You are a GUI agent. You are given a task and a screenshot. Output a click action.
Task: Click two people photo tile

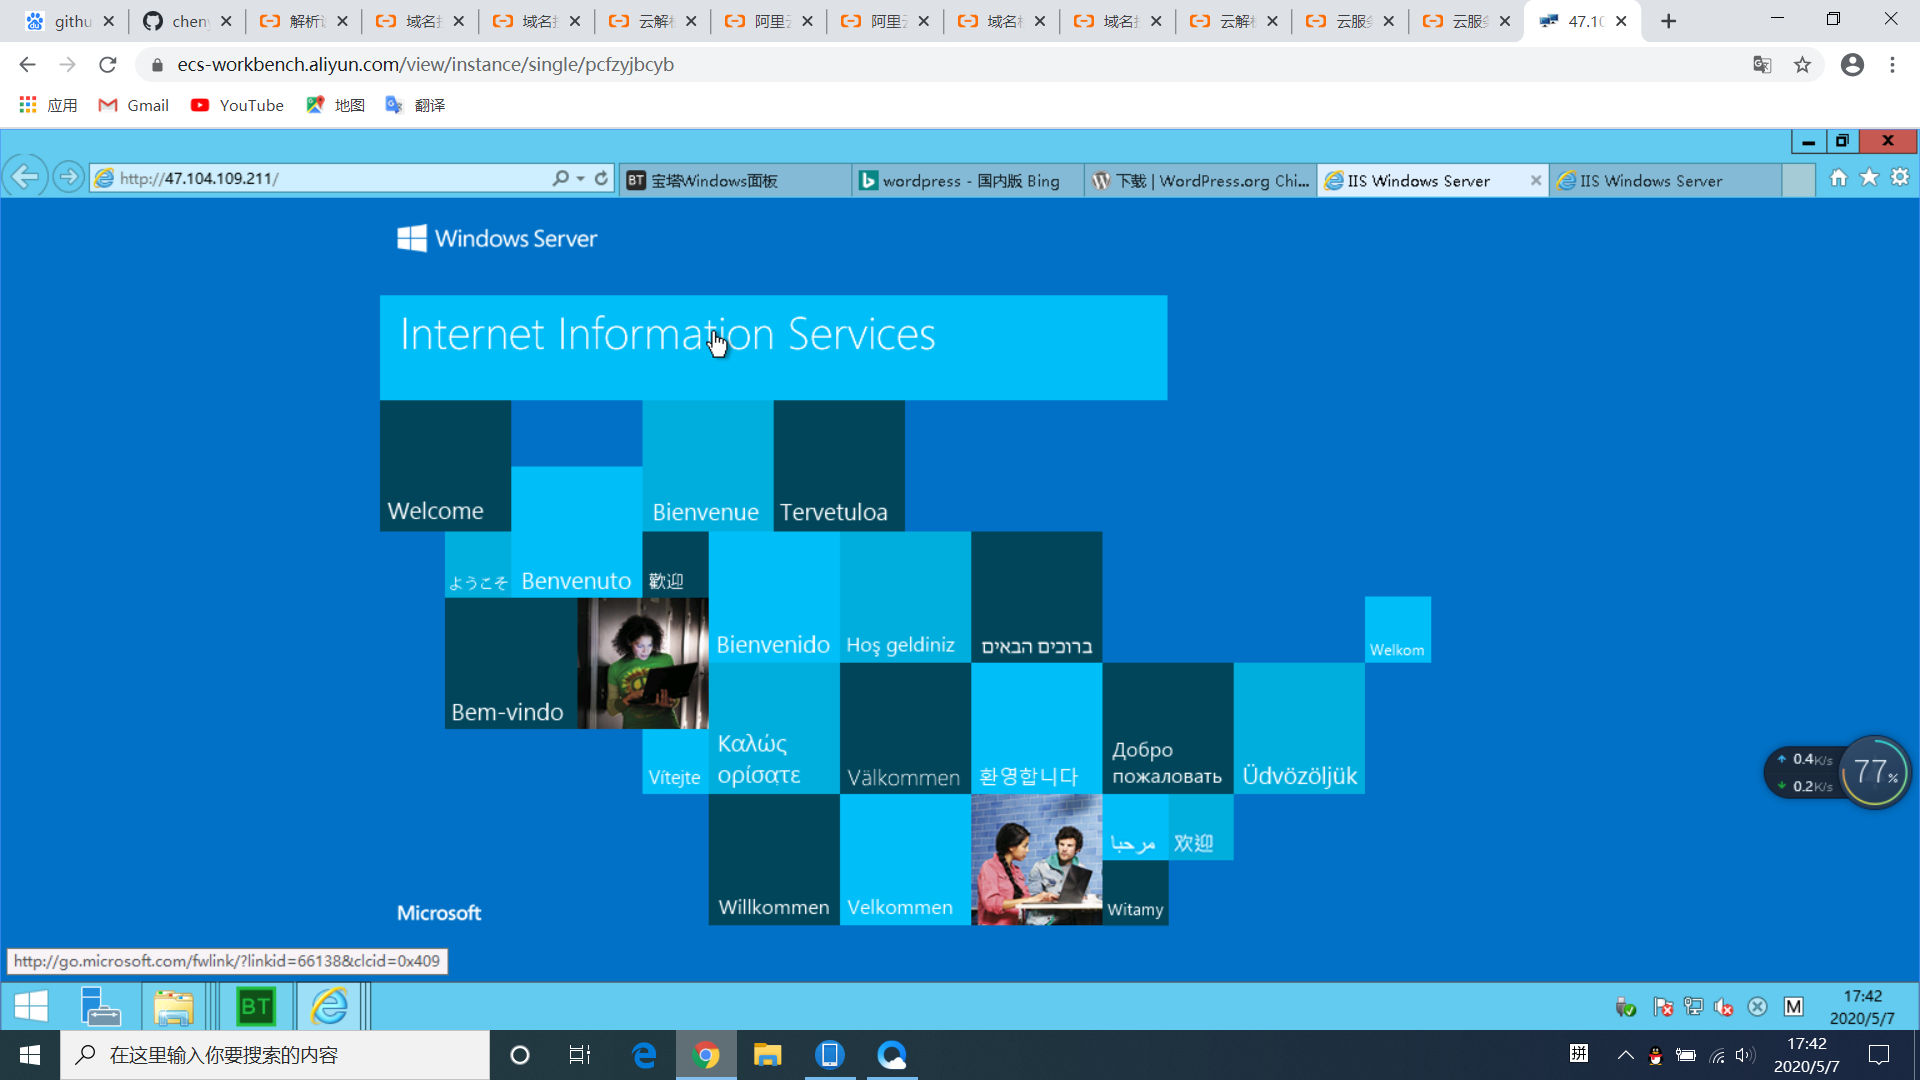click(1036, 860)
